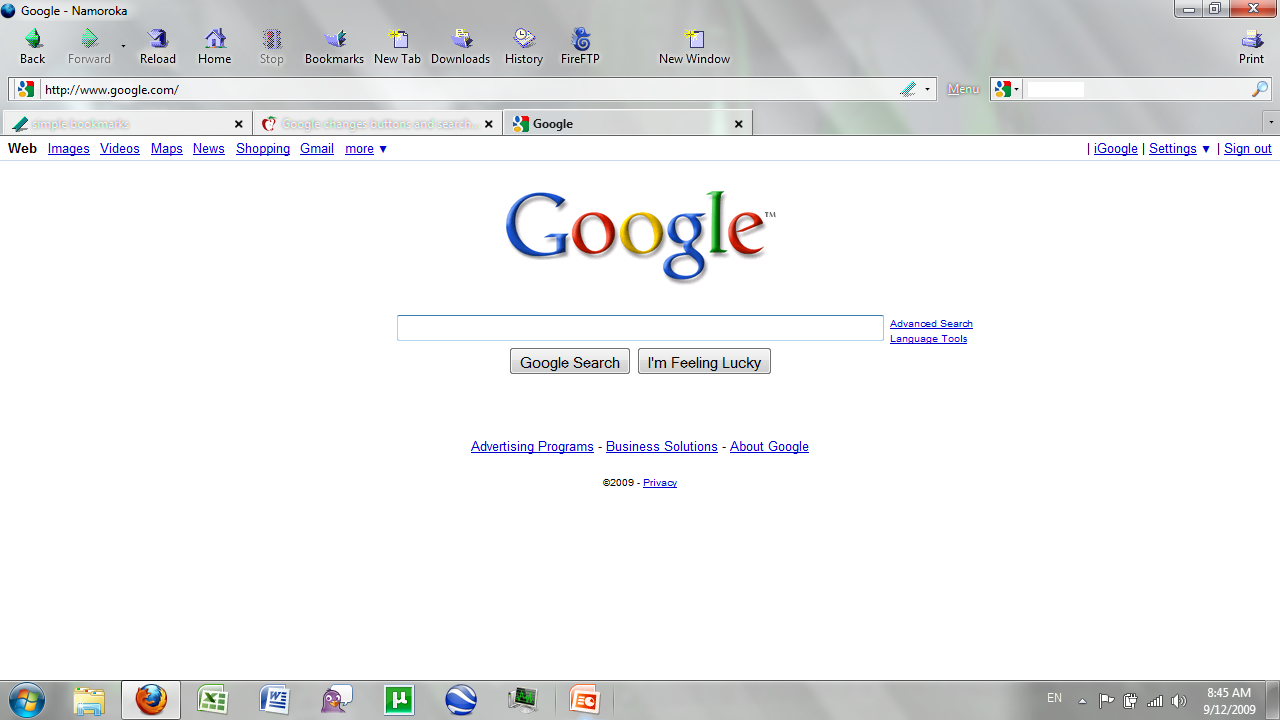Screen dimensions: 1280x720
Task: Click in the Google search text box
Action: coord(640,328)
